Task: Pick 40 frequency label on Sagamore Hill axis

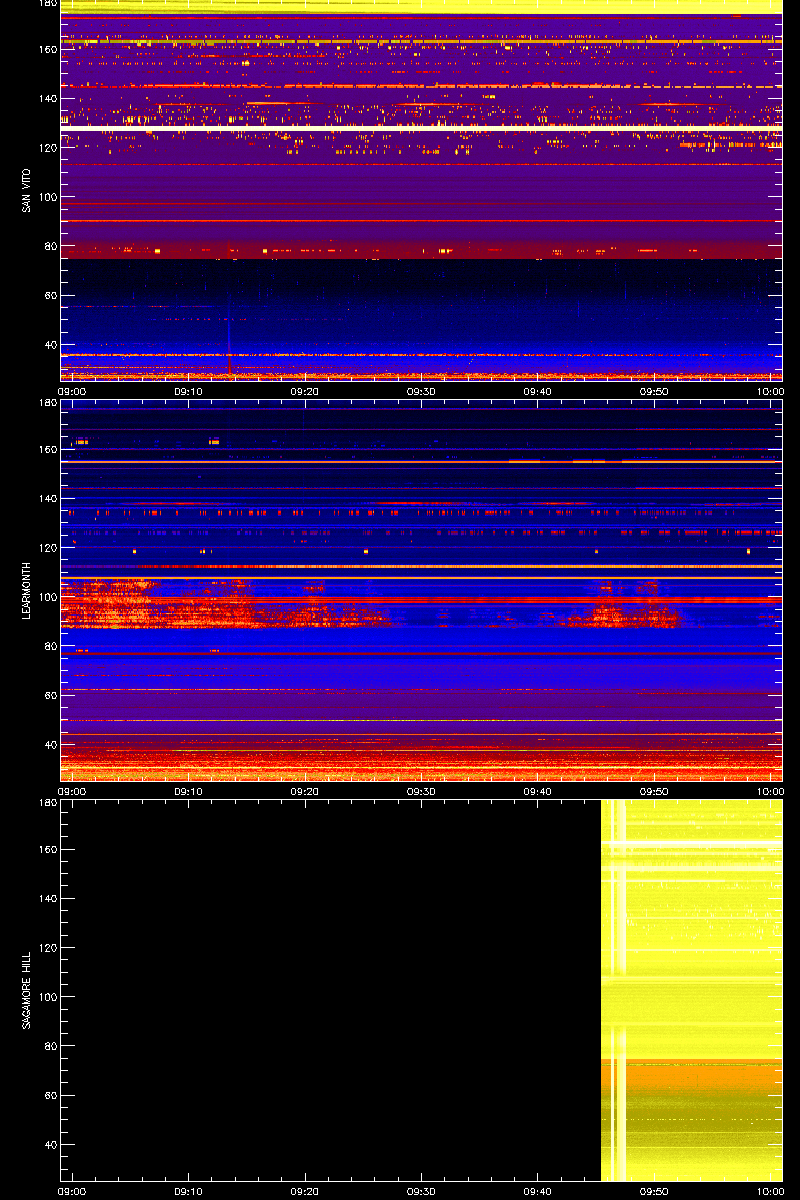Action: pos(50,1144)
